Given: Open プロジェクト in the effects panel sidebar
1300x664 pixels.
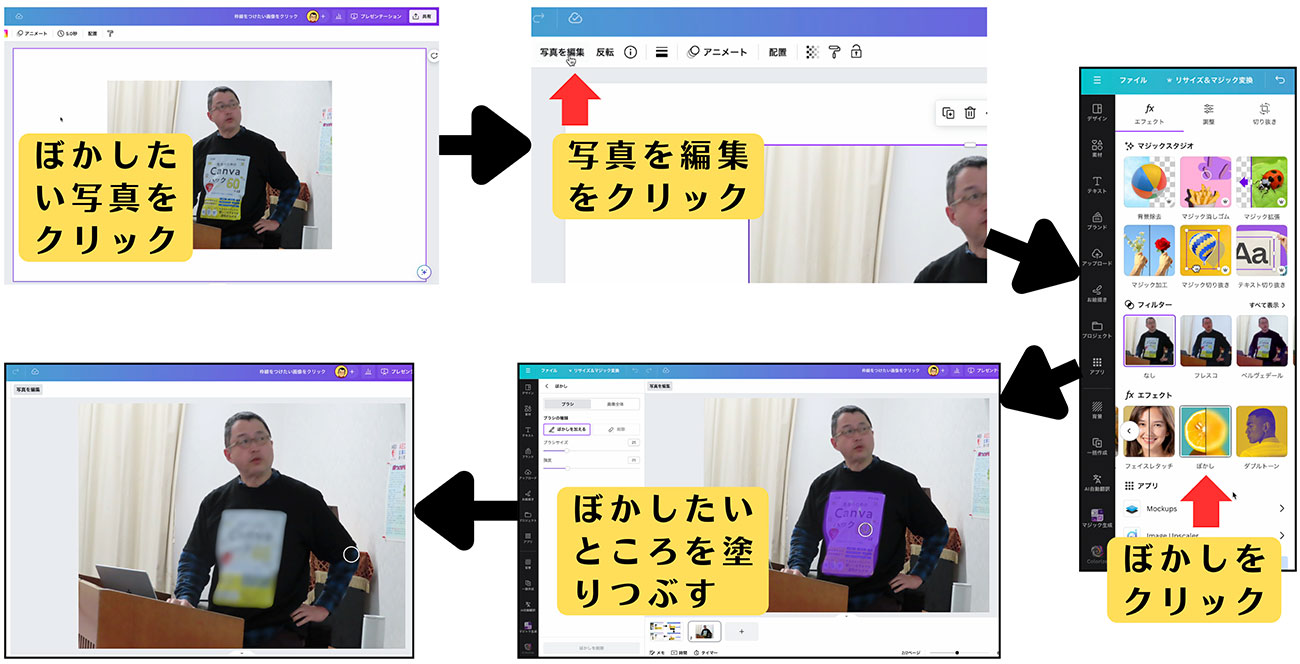Looking at the screenshot, I should 1097,330.
